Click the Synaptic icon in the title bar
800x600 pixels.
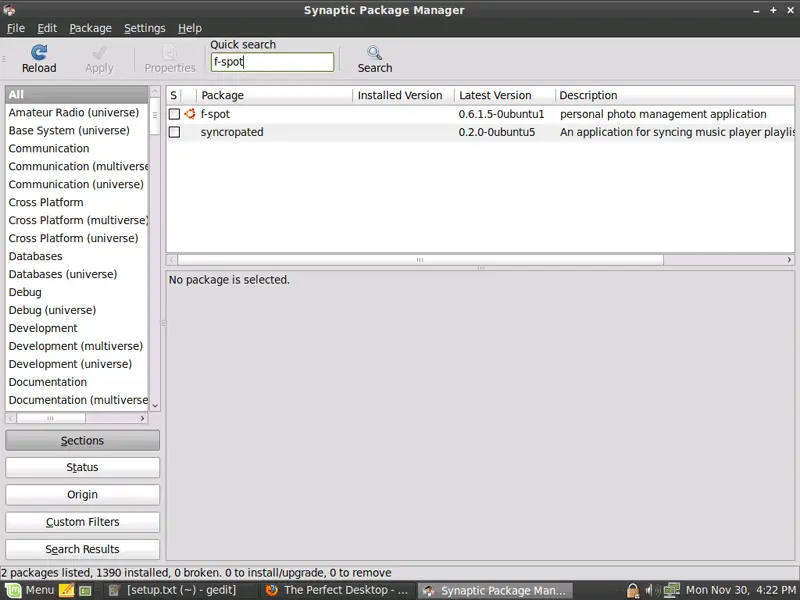(x=9, y=10)
